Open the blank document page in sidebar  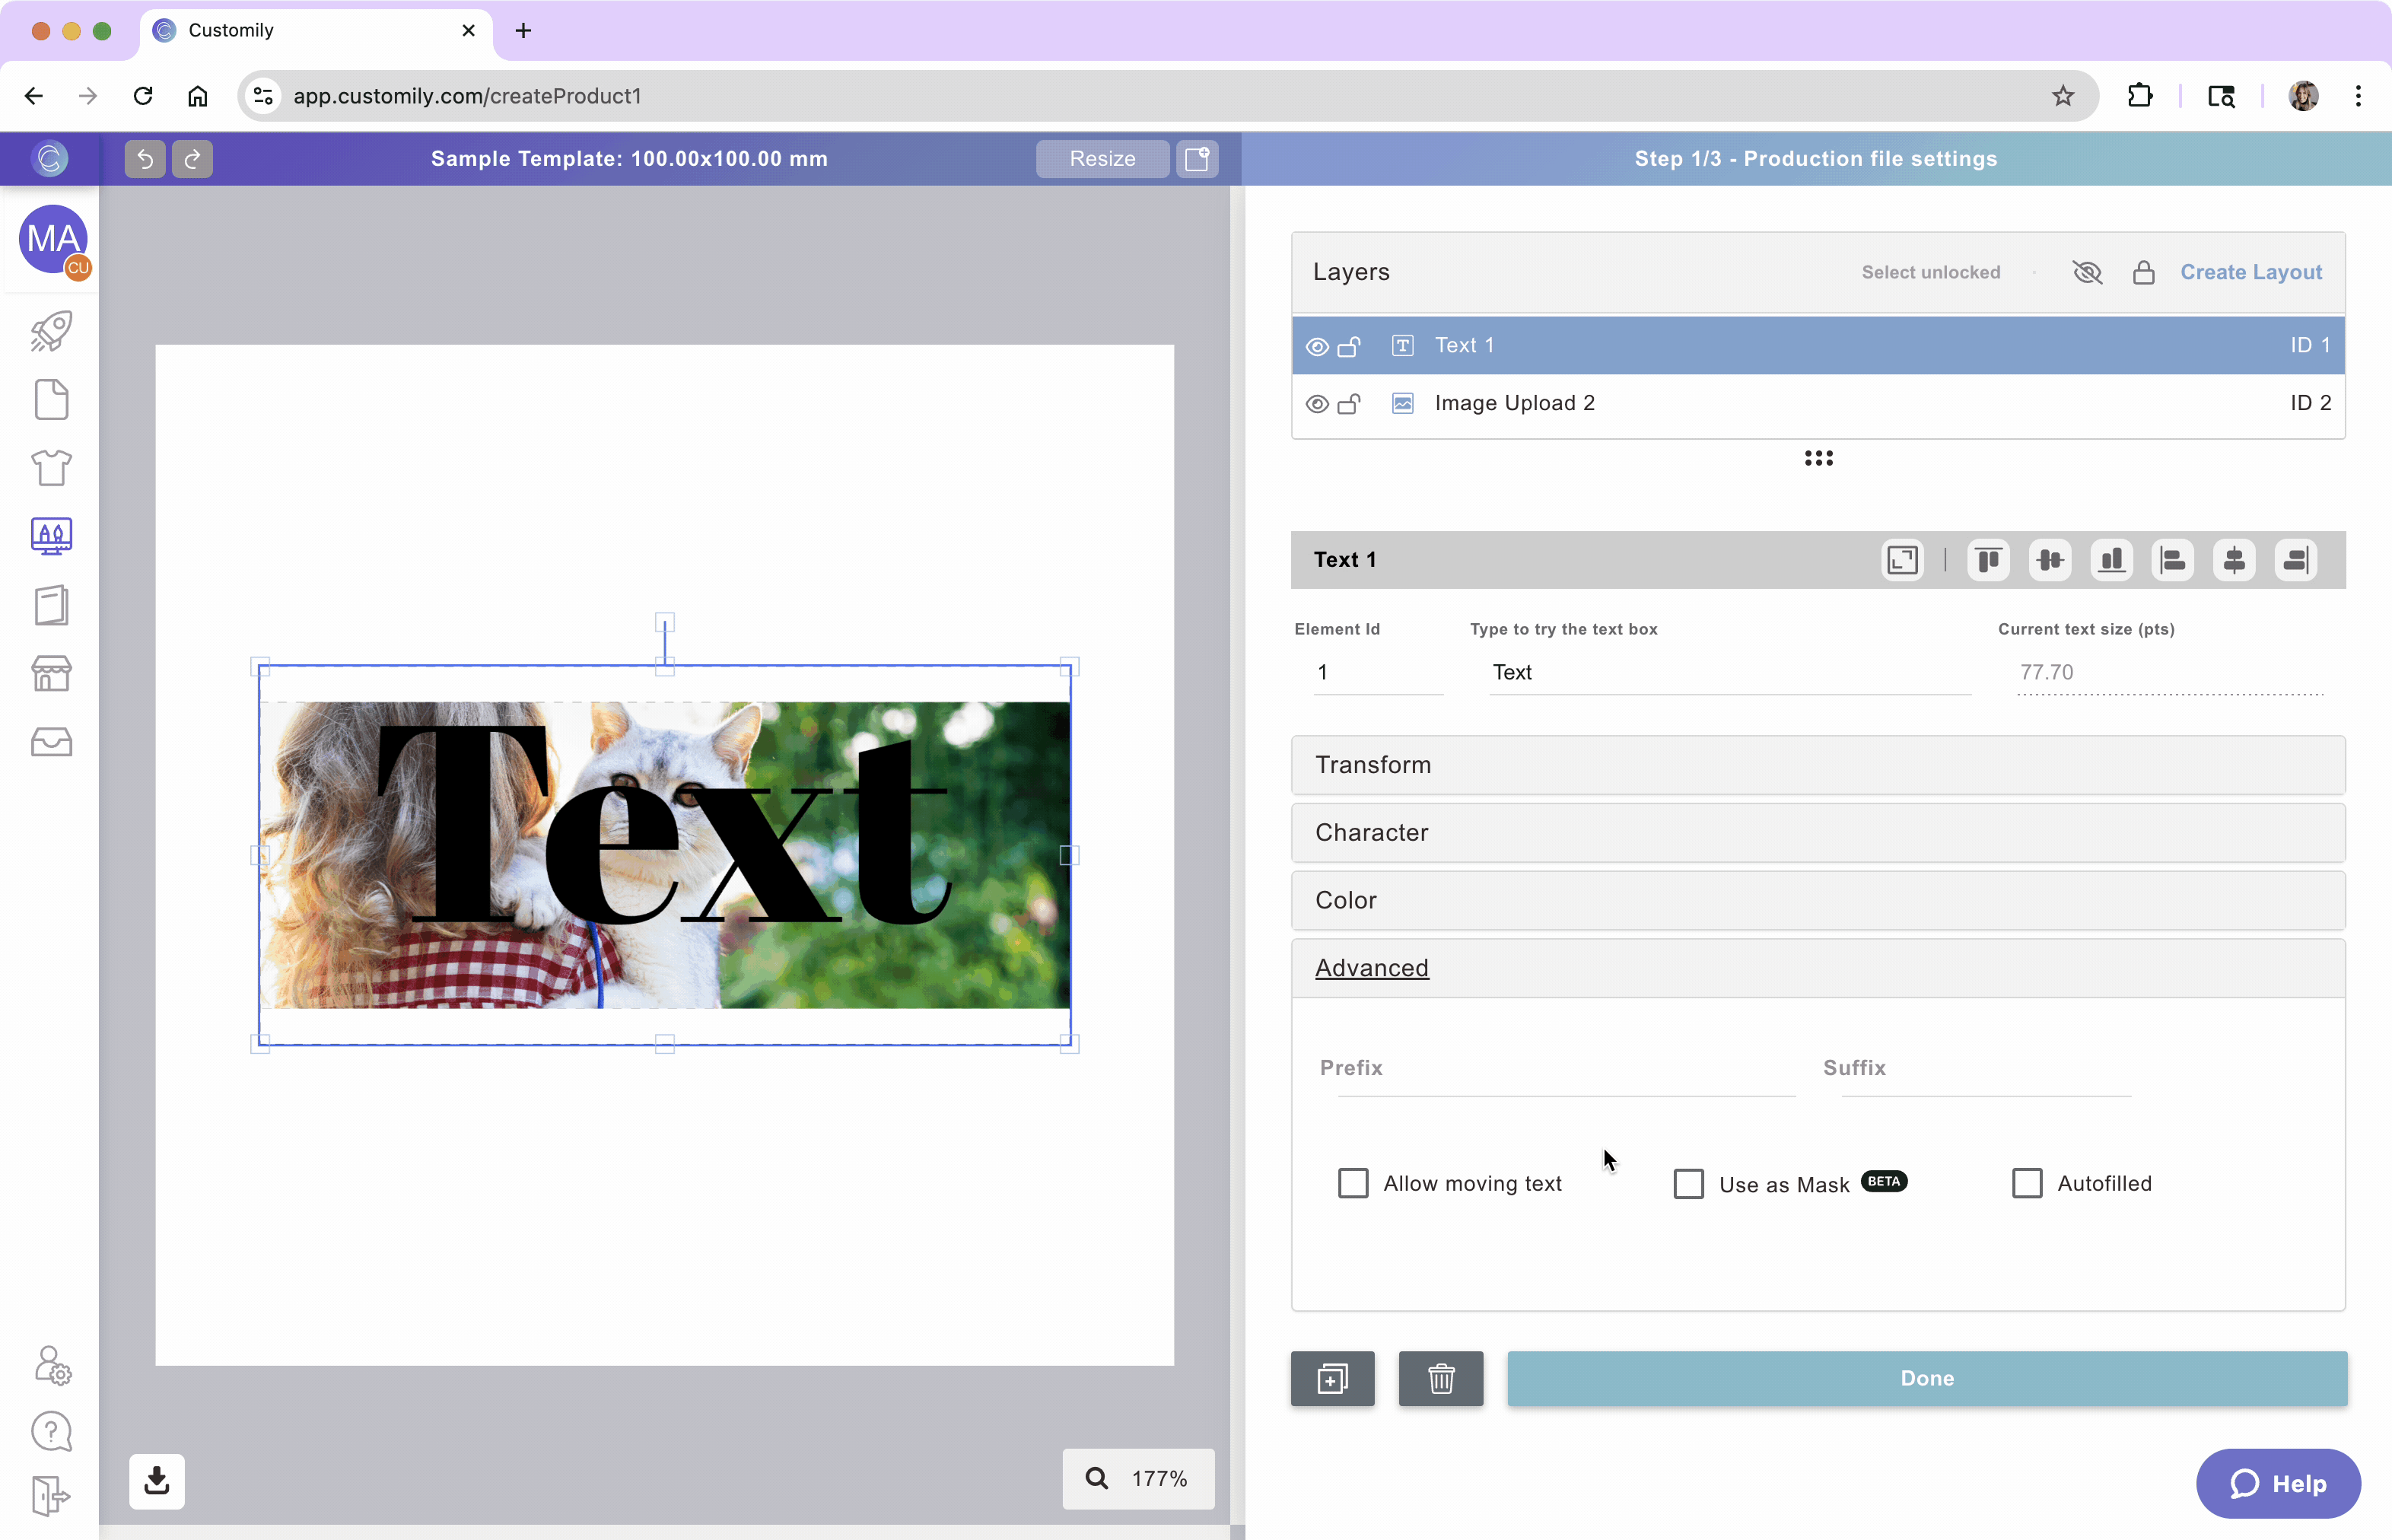(51, 399)
